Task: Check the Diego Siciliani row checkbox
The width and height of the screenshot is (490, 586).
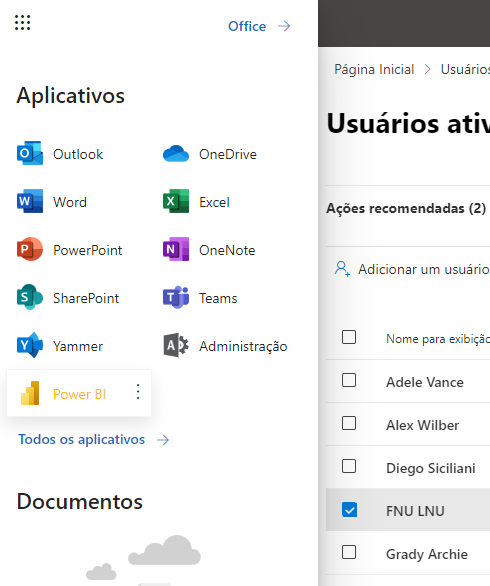Action: [x=349, y=466]
